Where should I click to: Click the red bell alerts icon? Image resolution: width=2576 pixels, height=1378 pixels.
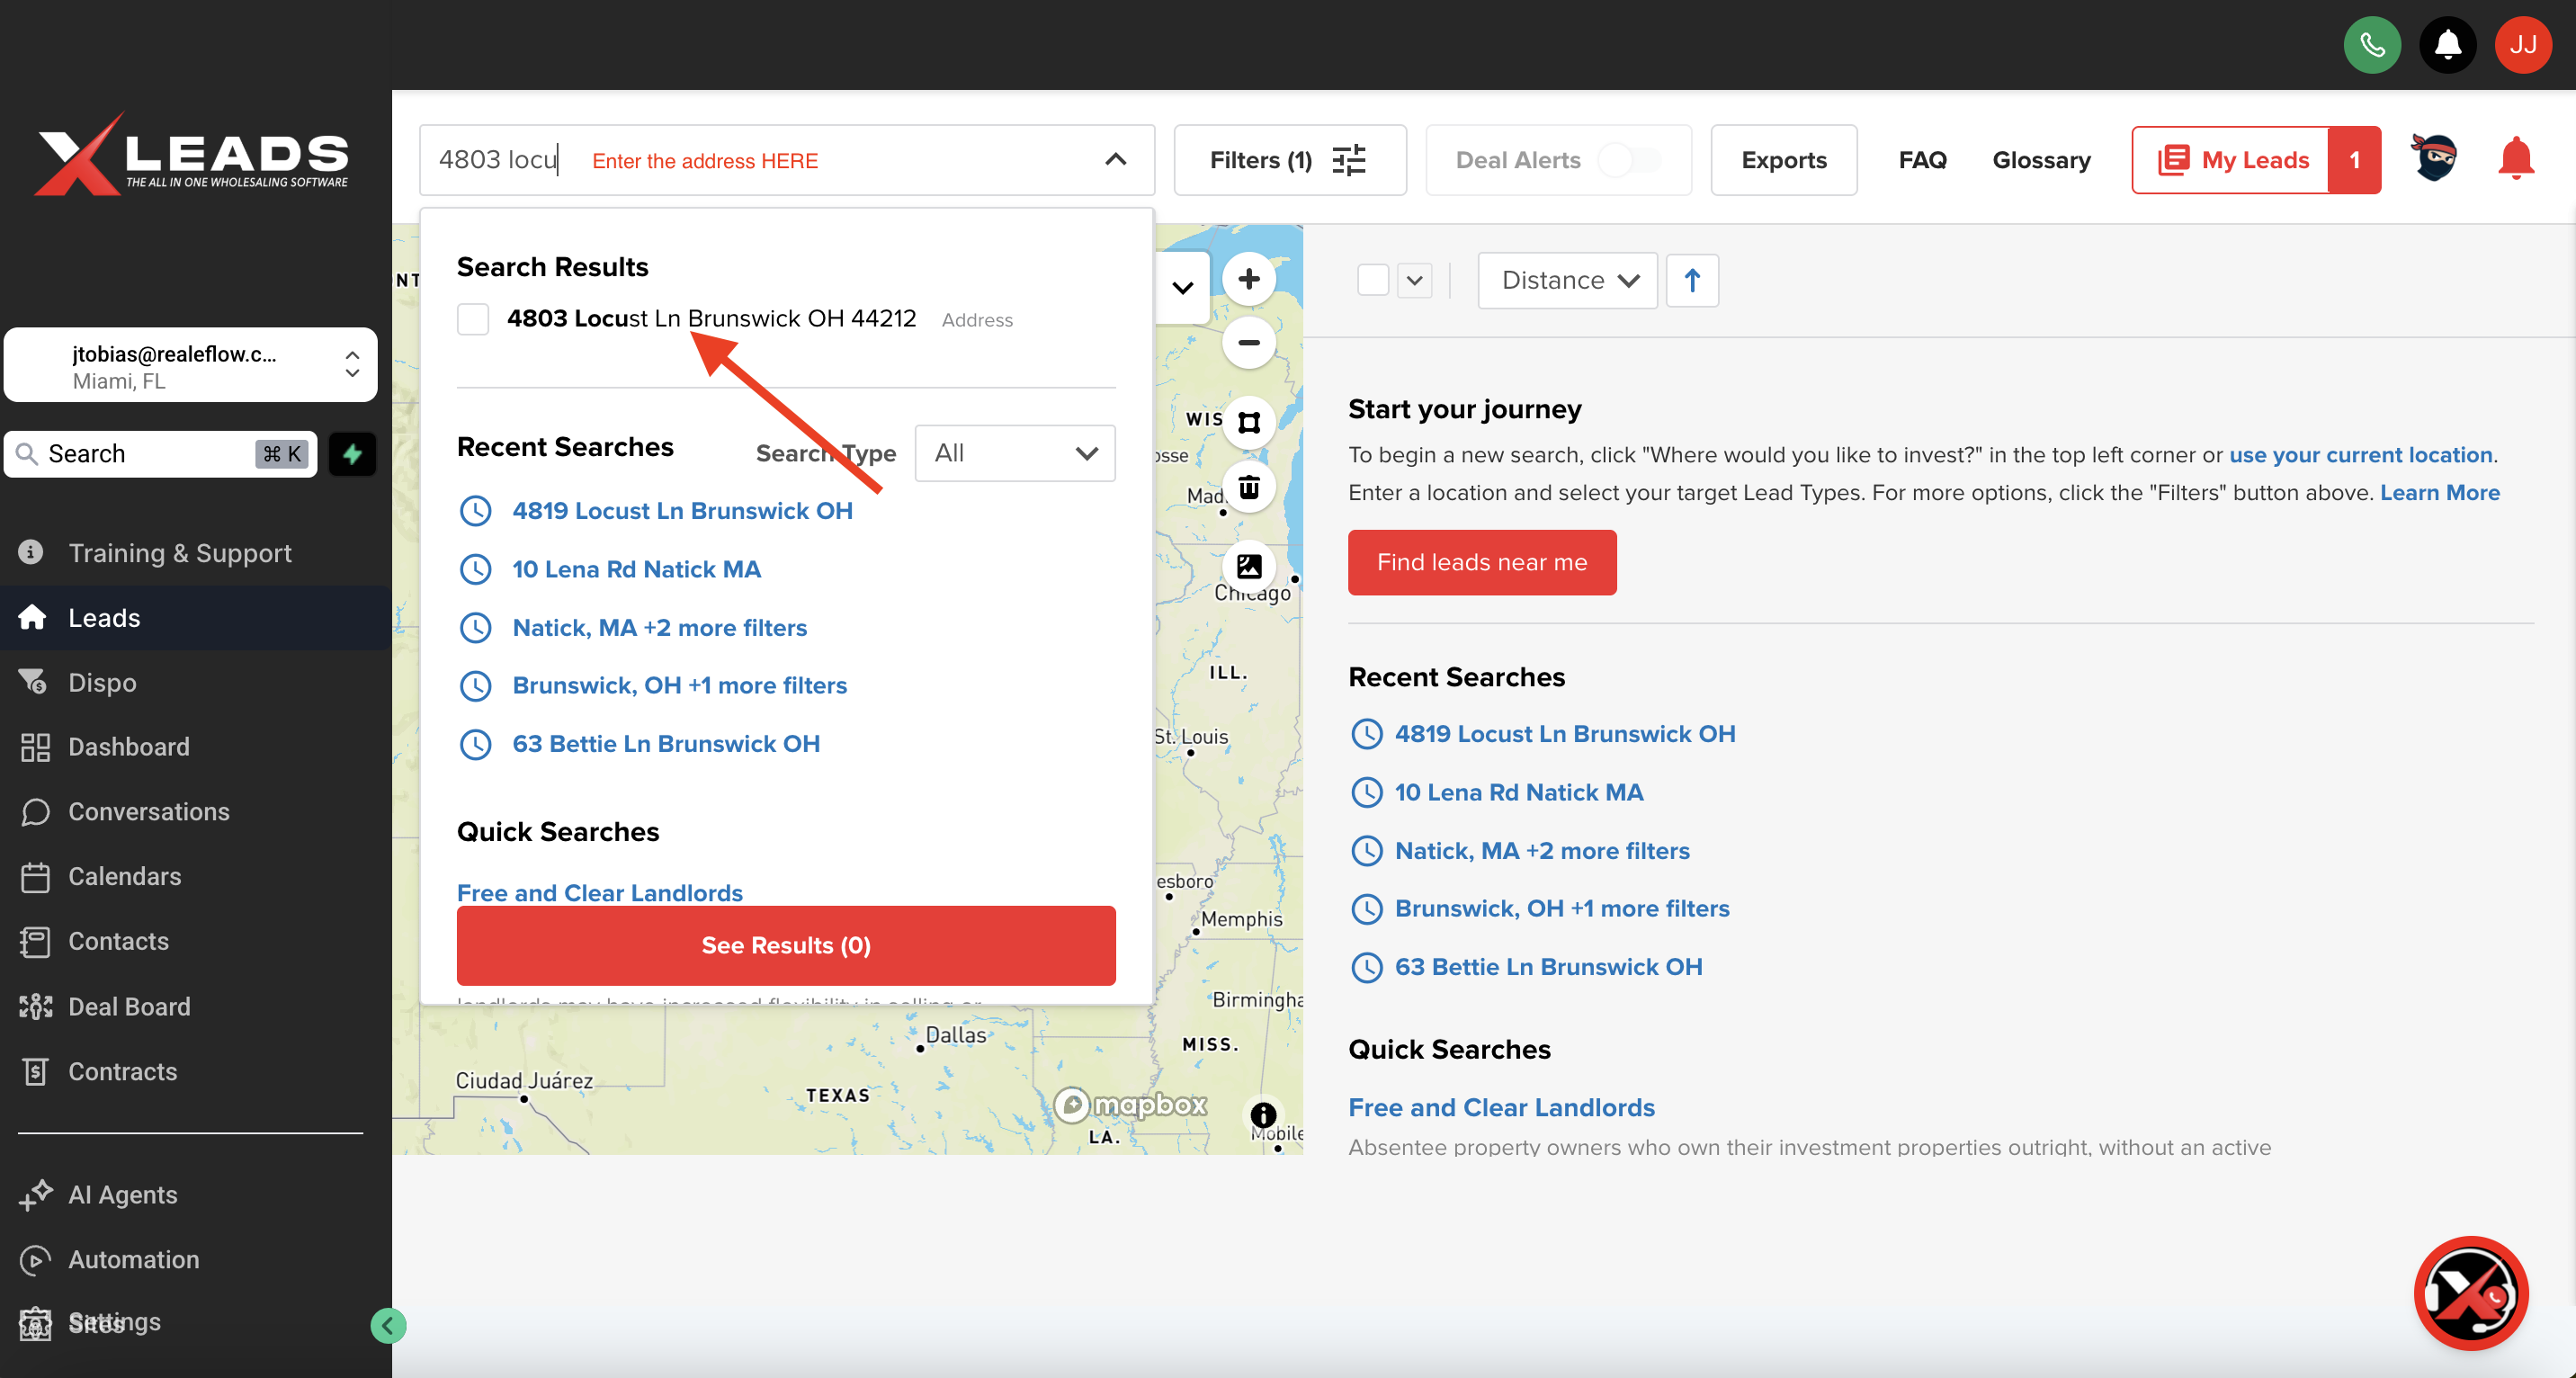pyautogui.click(x=2515, y=159)
